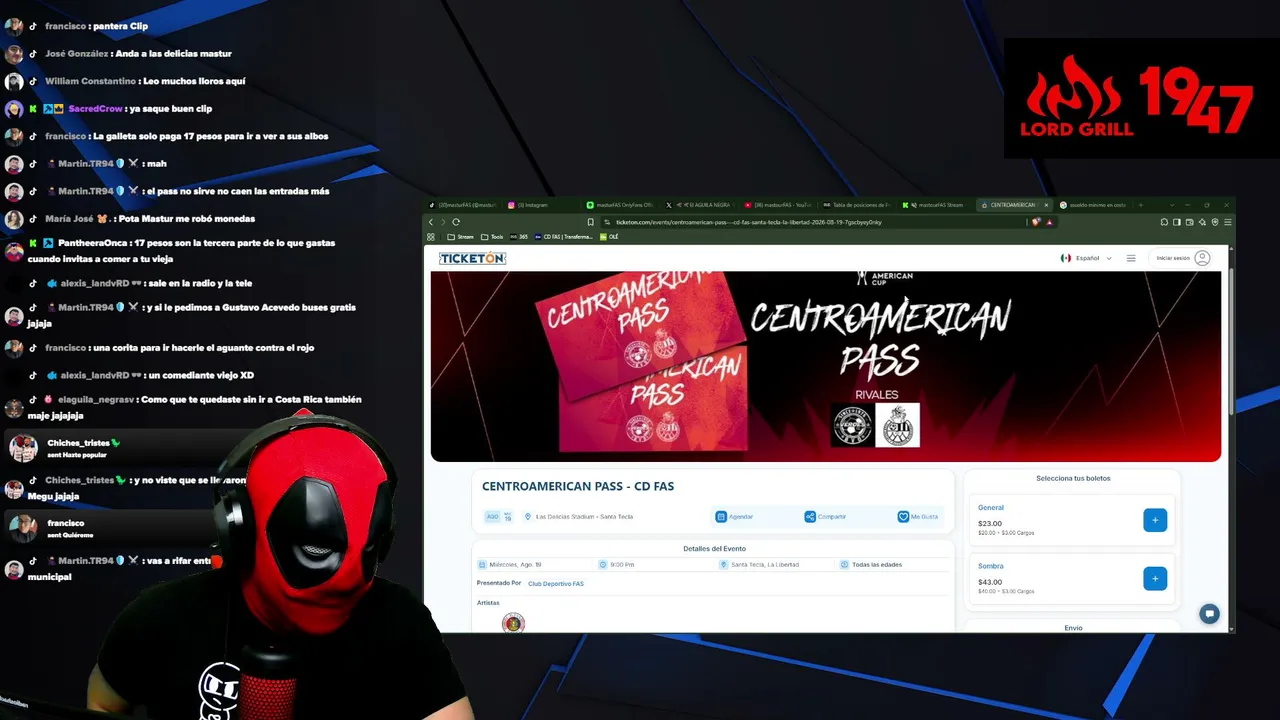This screenshot has width=1280, height=720.
Task: Switch to the Tabla de posiciones tab
Action: click(x=855, y=205)
